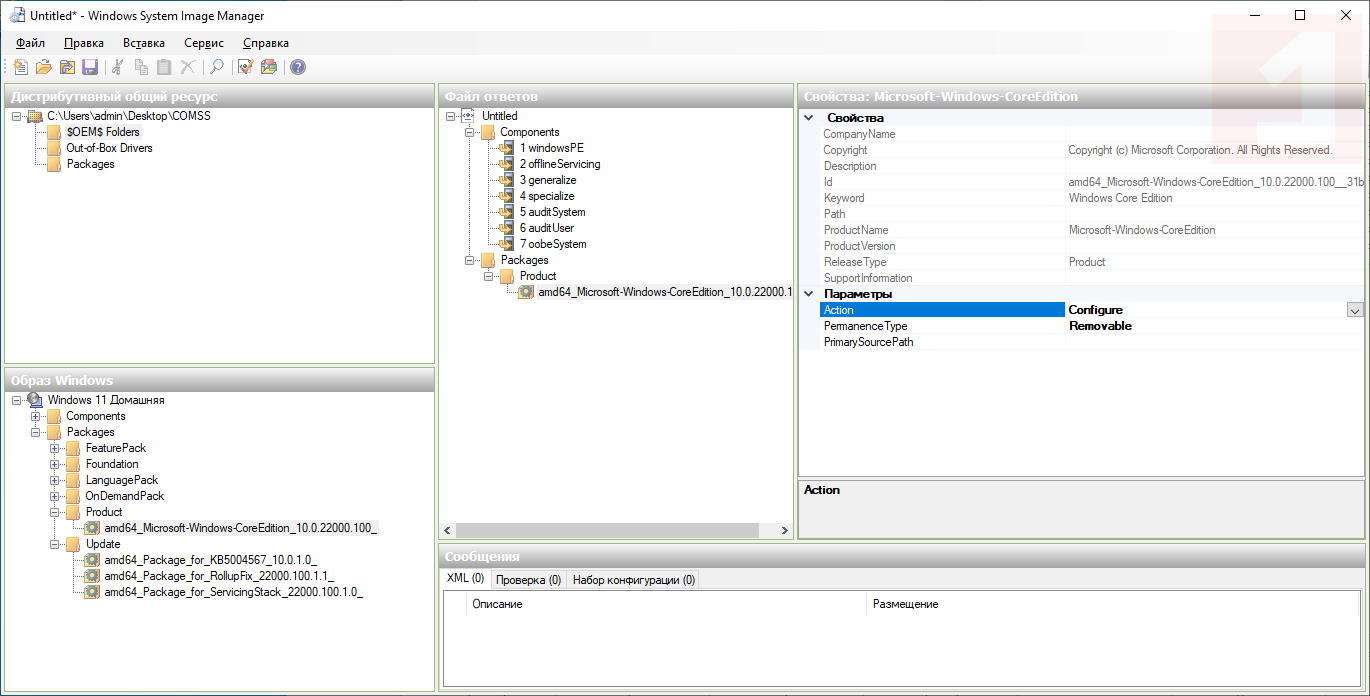Select the 4 specialize pass
1370x696 pixels.
point(546,196)
